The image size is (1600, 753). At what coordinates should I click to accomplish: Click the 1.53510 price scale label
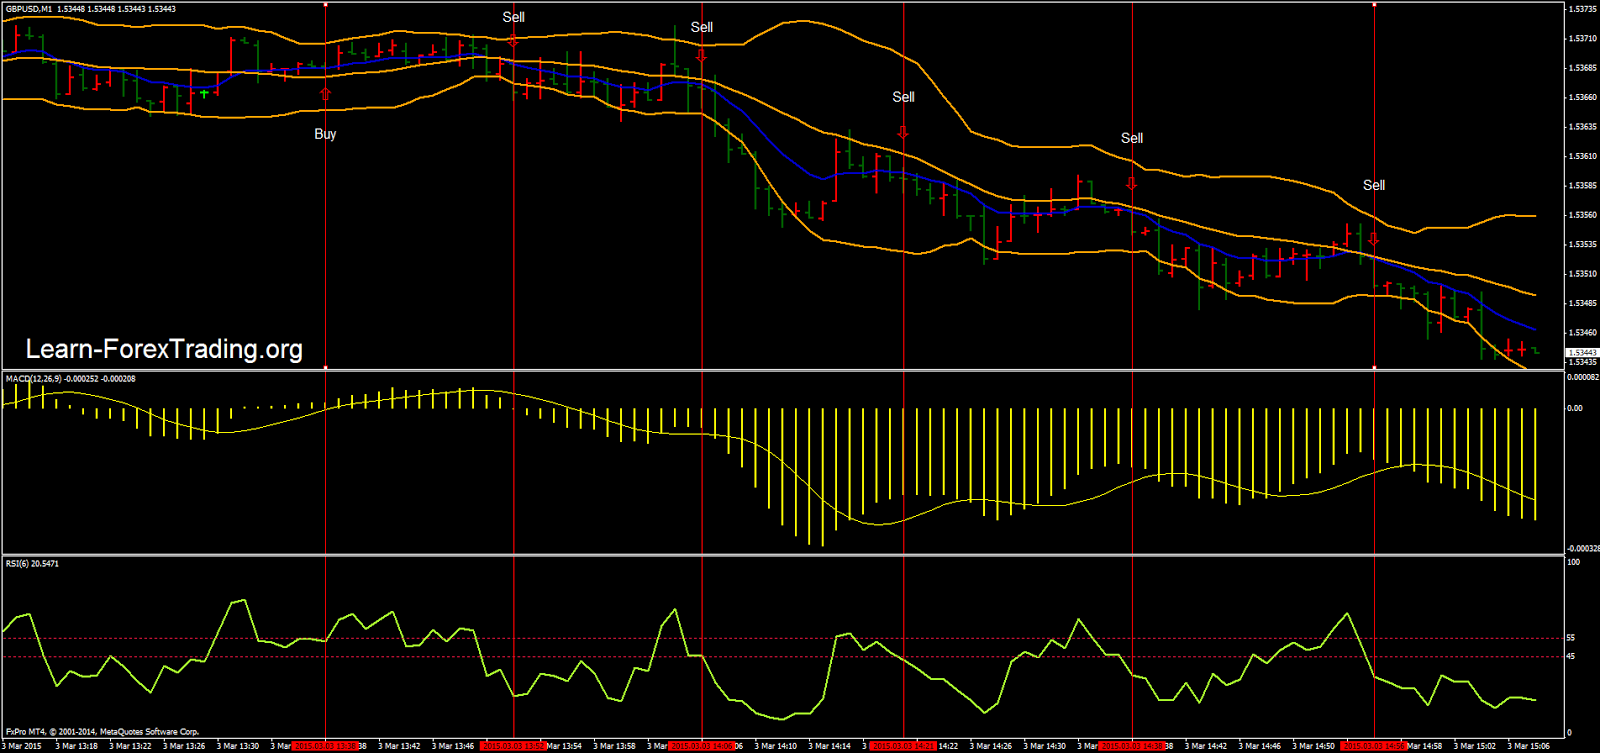pyautogui.click(x=1582, y=274)
